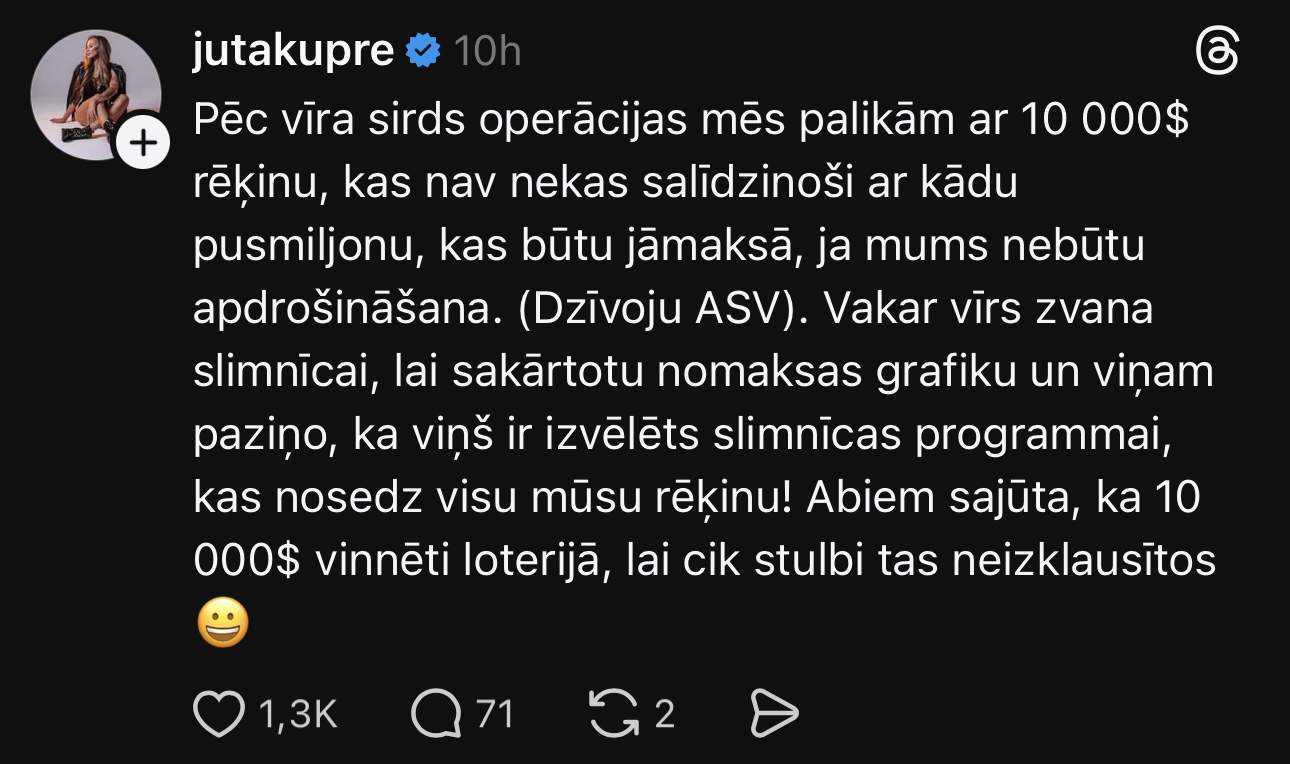View the 1,3K likes count
The height and width of the screenshot is (764, 1290).
pos(297,715)
